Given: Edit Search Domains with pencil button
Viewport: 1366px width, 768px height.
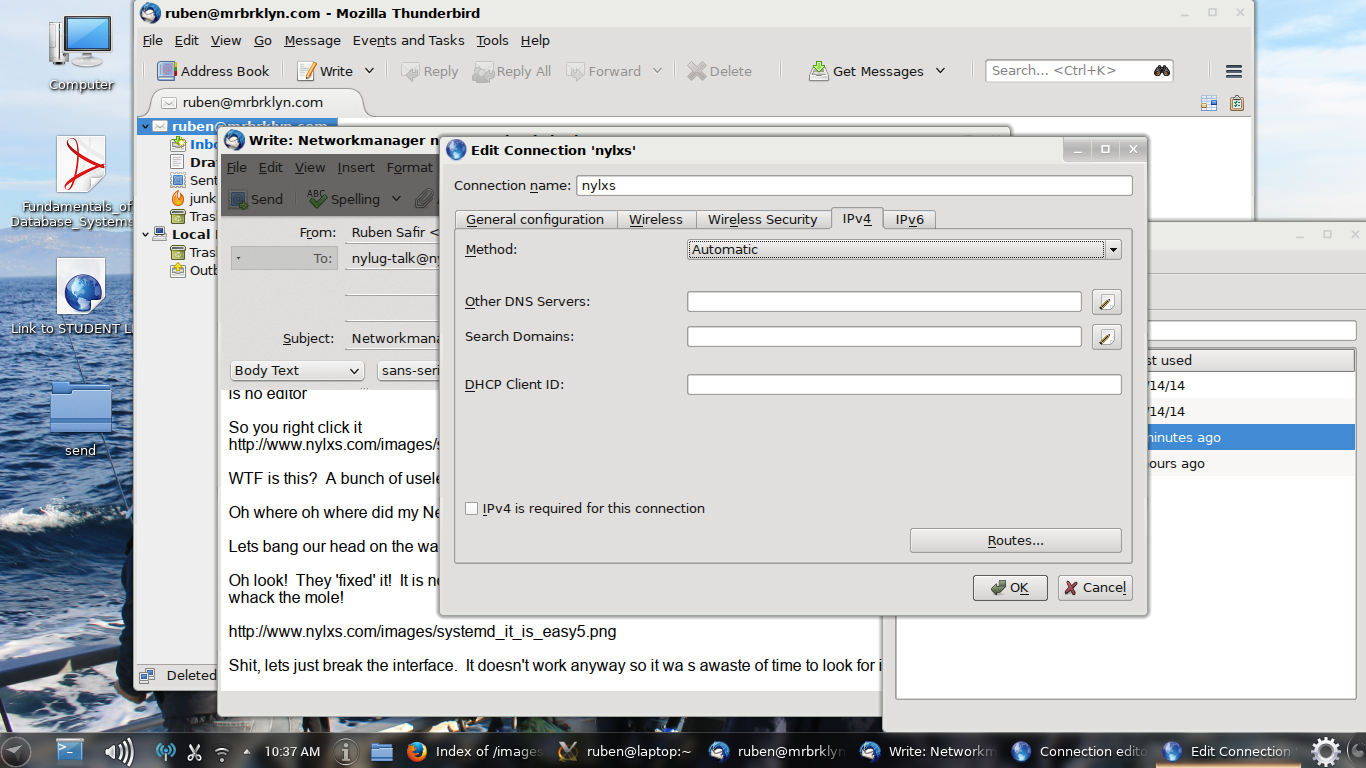Looking at the screenshot, I should point(1106,337).
